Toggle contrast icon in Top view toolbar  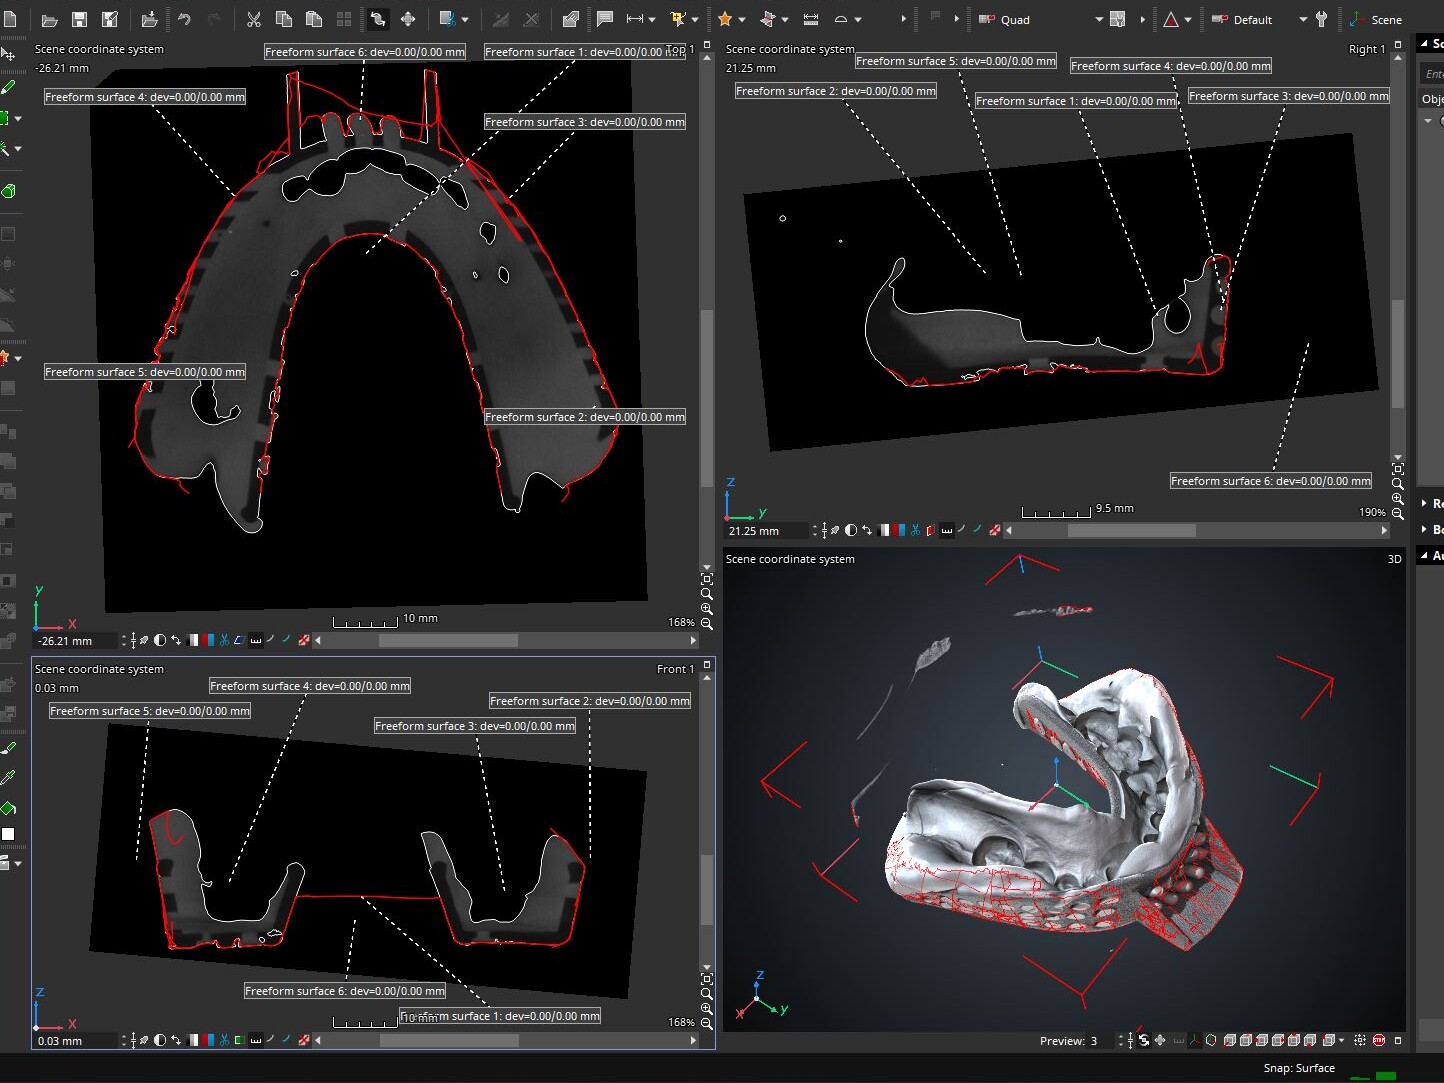(159, 641)
